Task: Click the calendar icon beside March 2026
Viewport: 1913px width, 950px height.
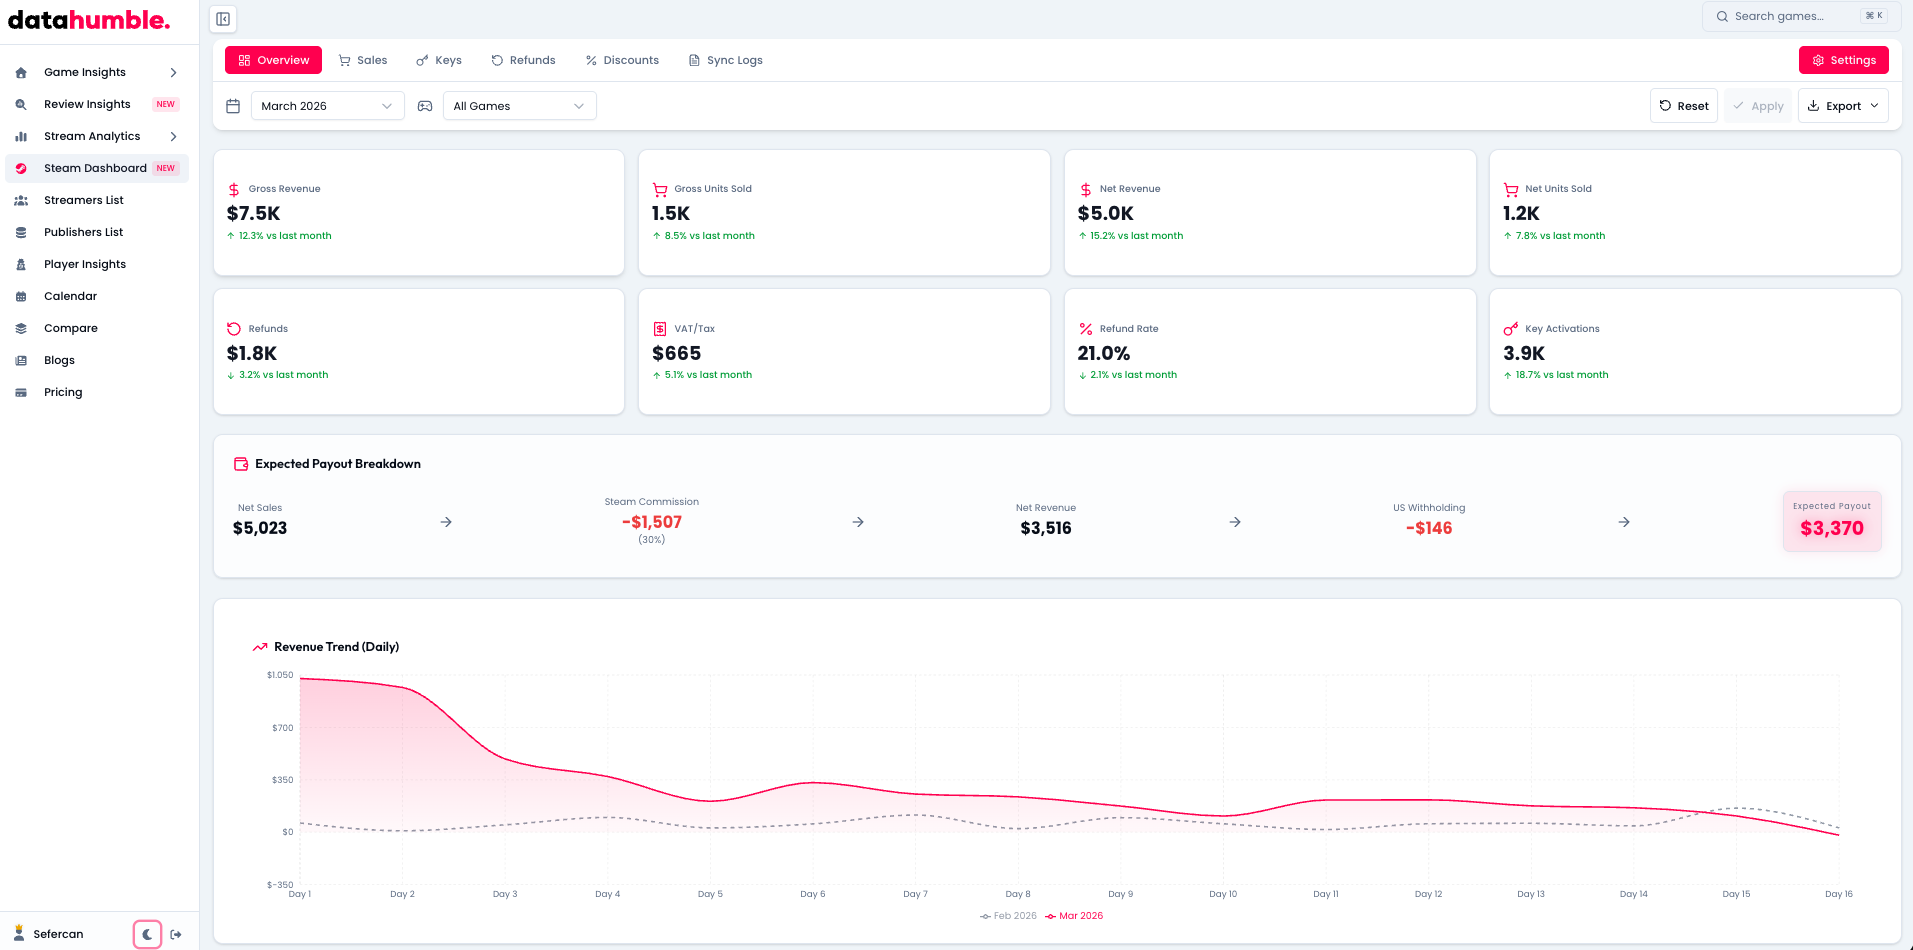Action: click(x=233, y=106)
